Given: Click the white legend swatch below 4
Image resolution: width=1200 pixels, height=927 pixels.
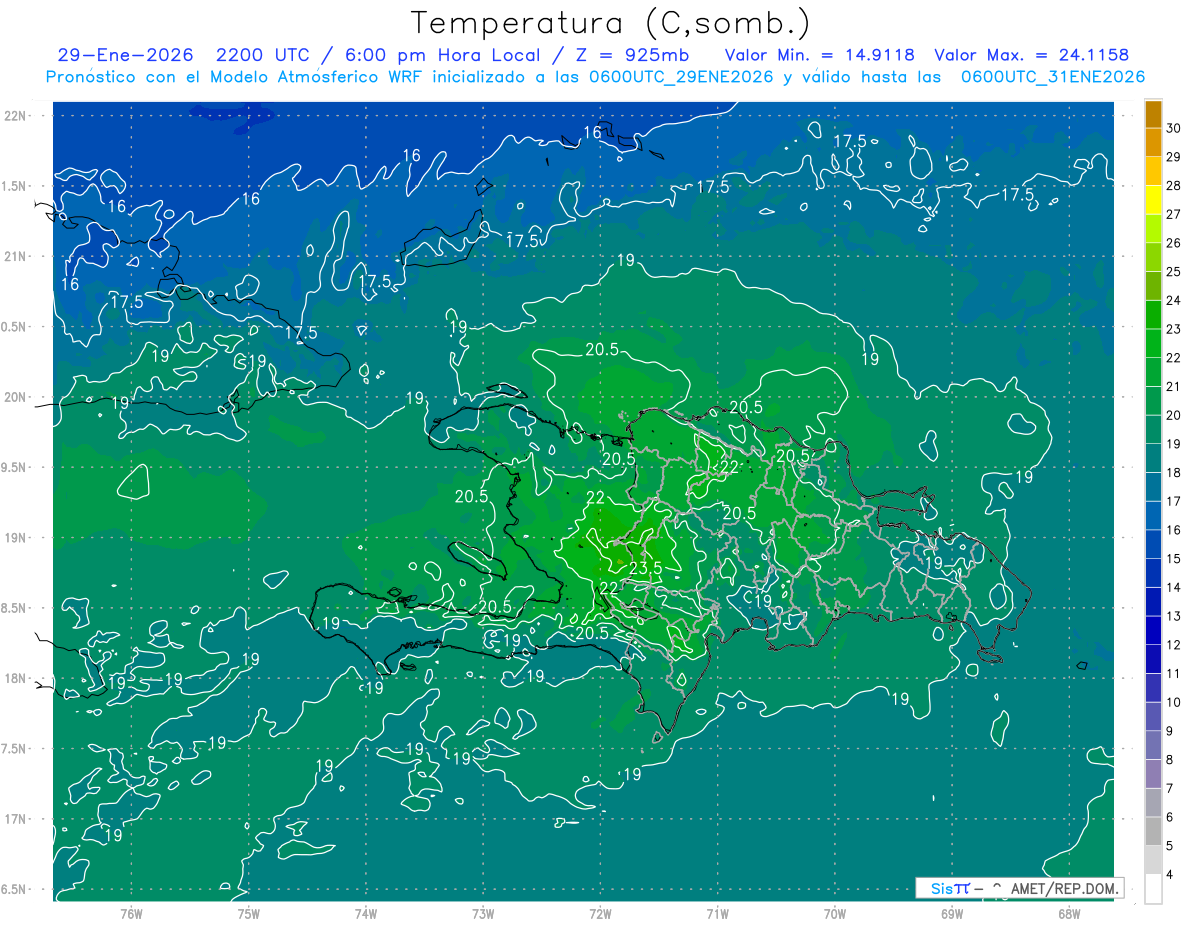Looking at the screenshot, I should [1153, 889].
